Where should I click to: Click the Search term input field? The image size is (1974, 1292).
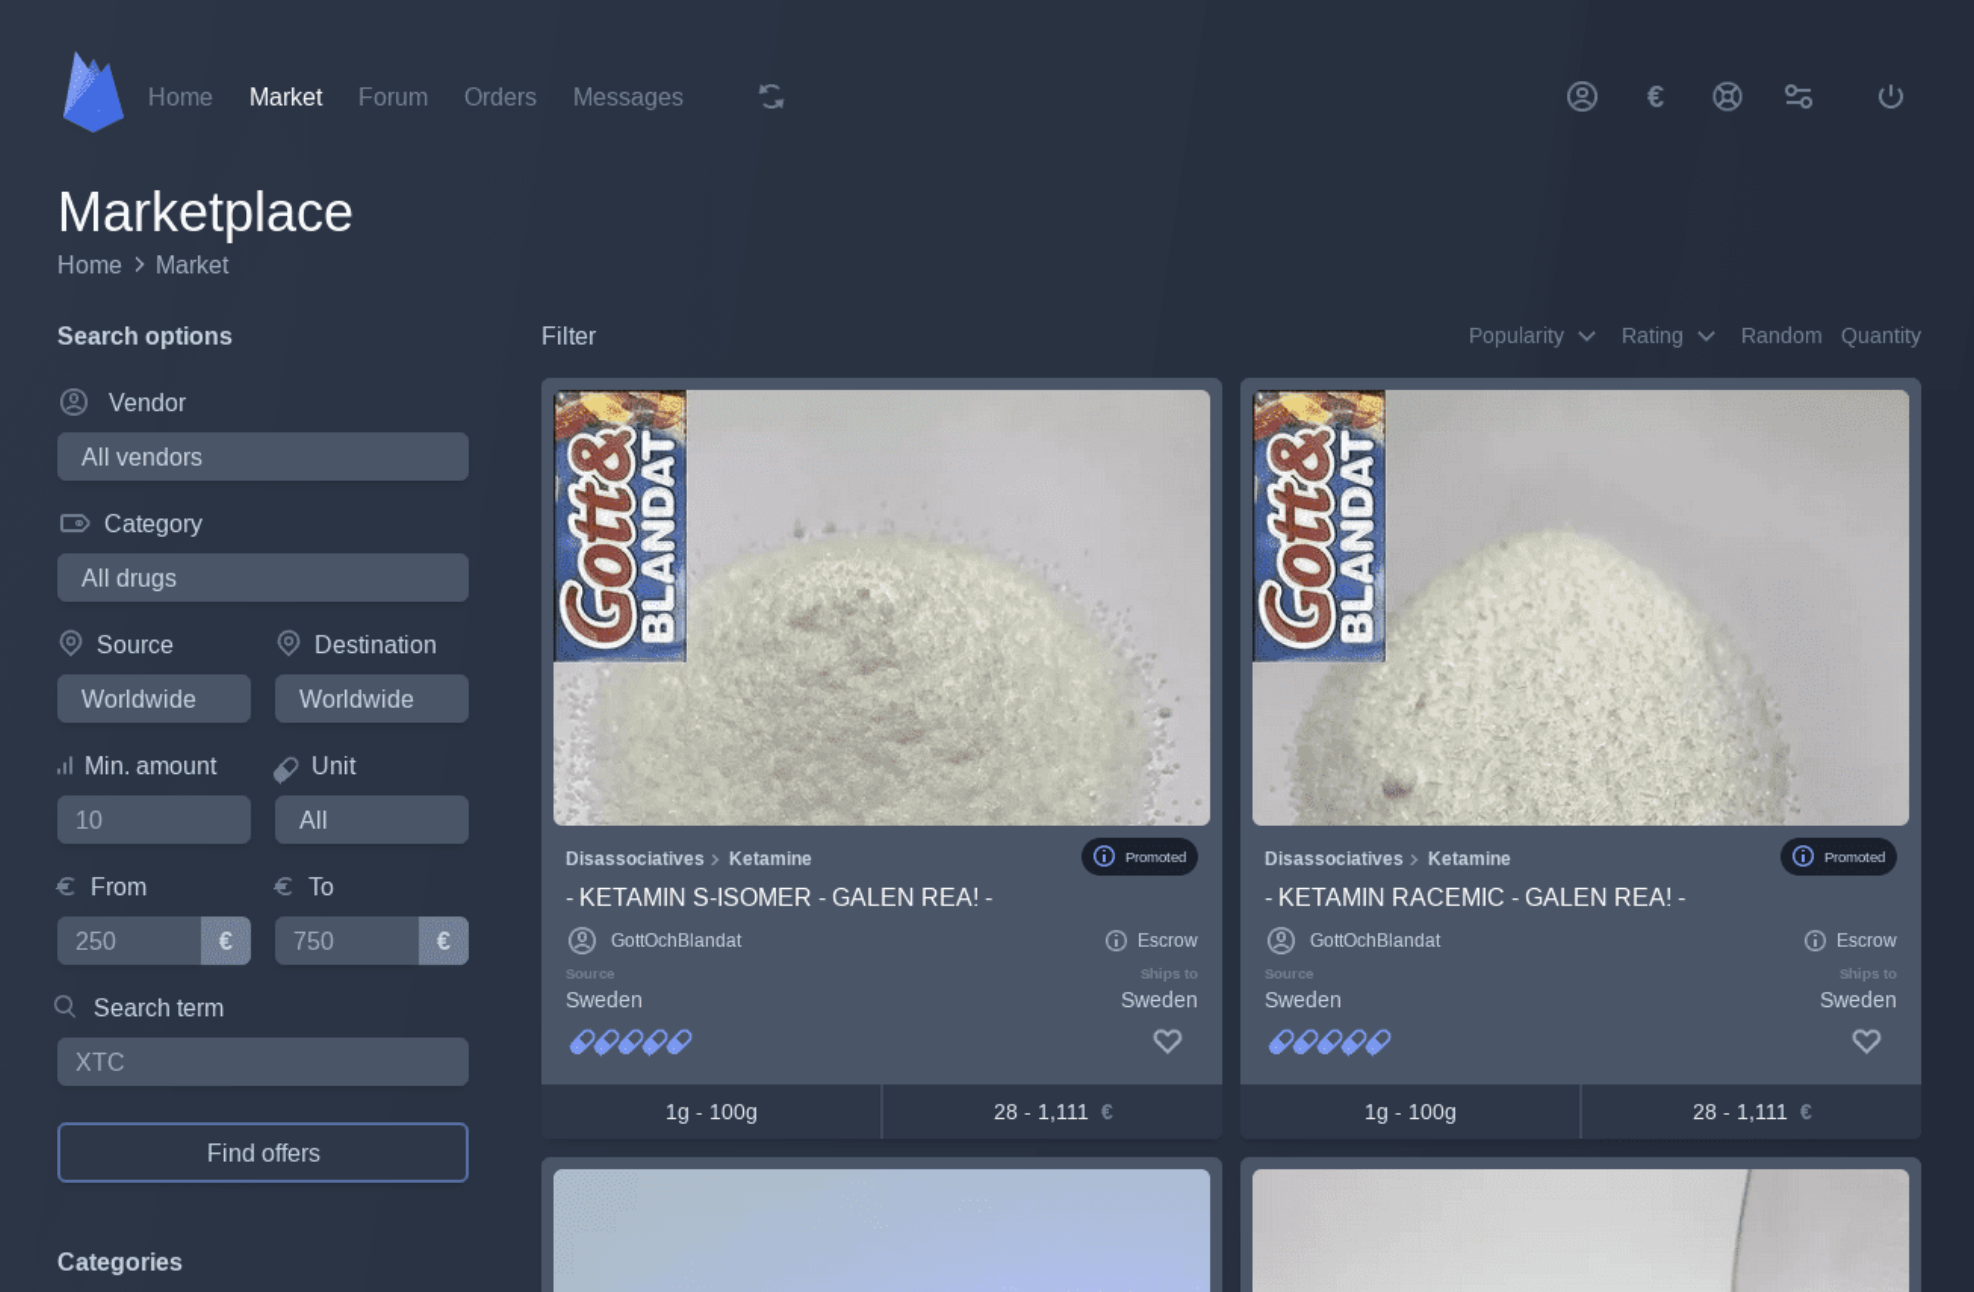[x=262, y=1062]
